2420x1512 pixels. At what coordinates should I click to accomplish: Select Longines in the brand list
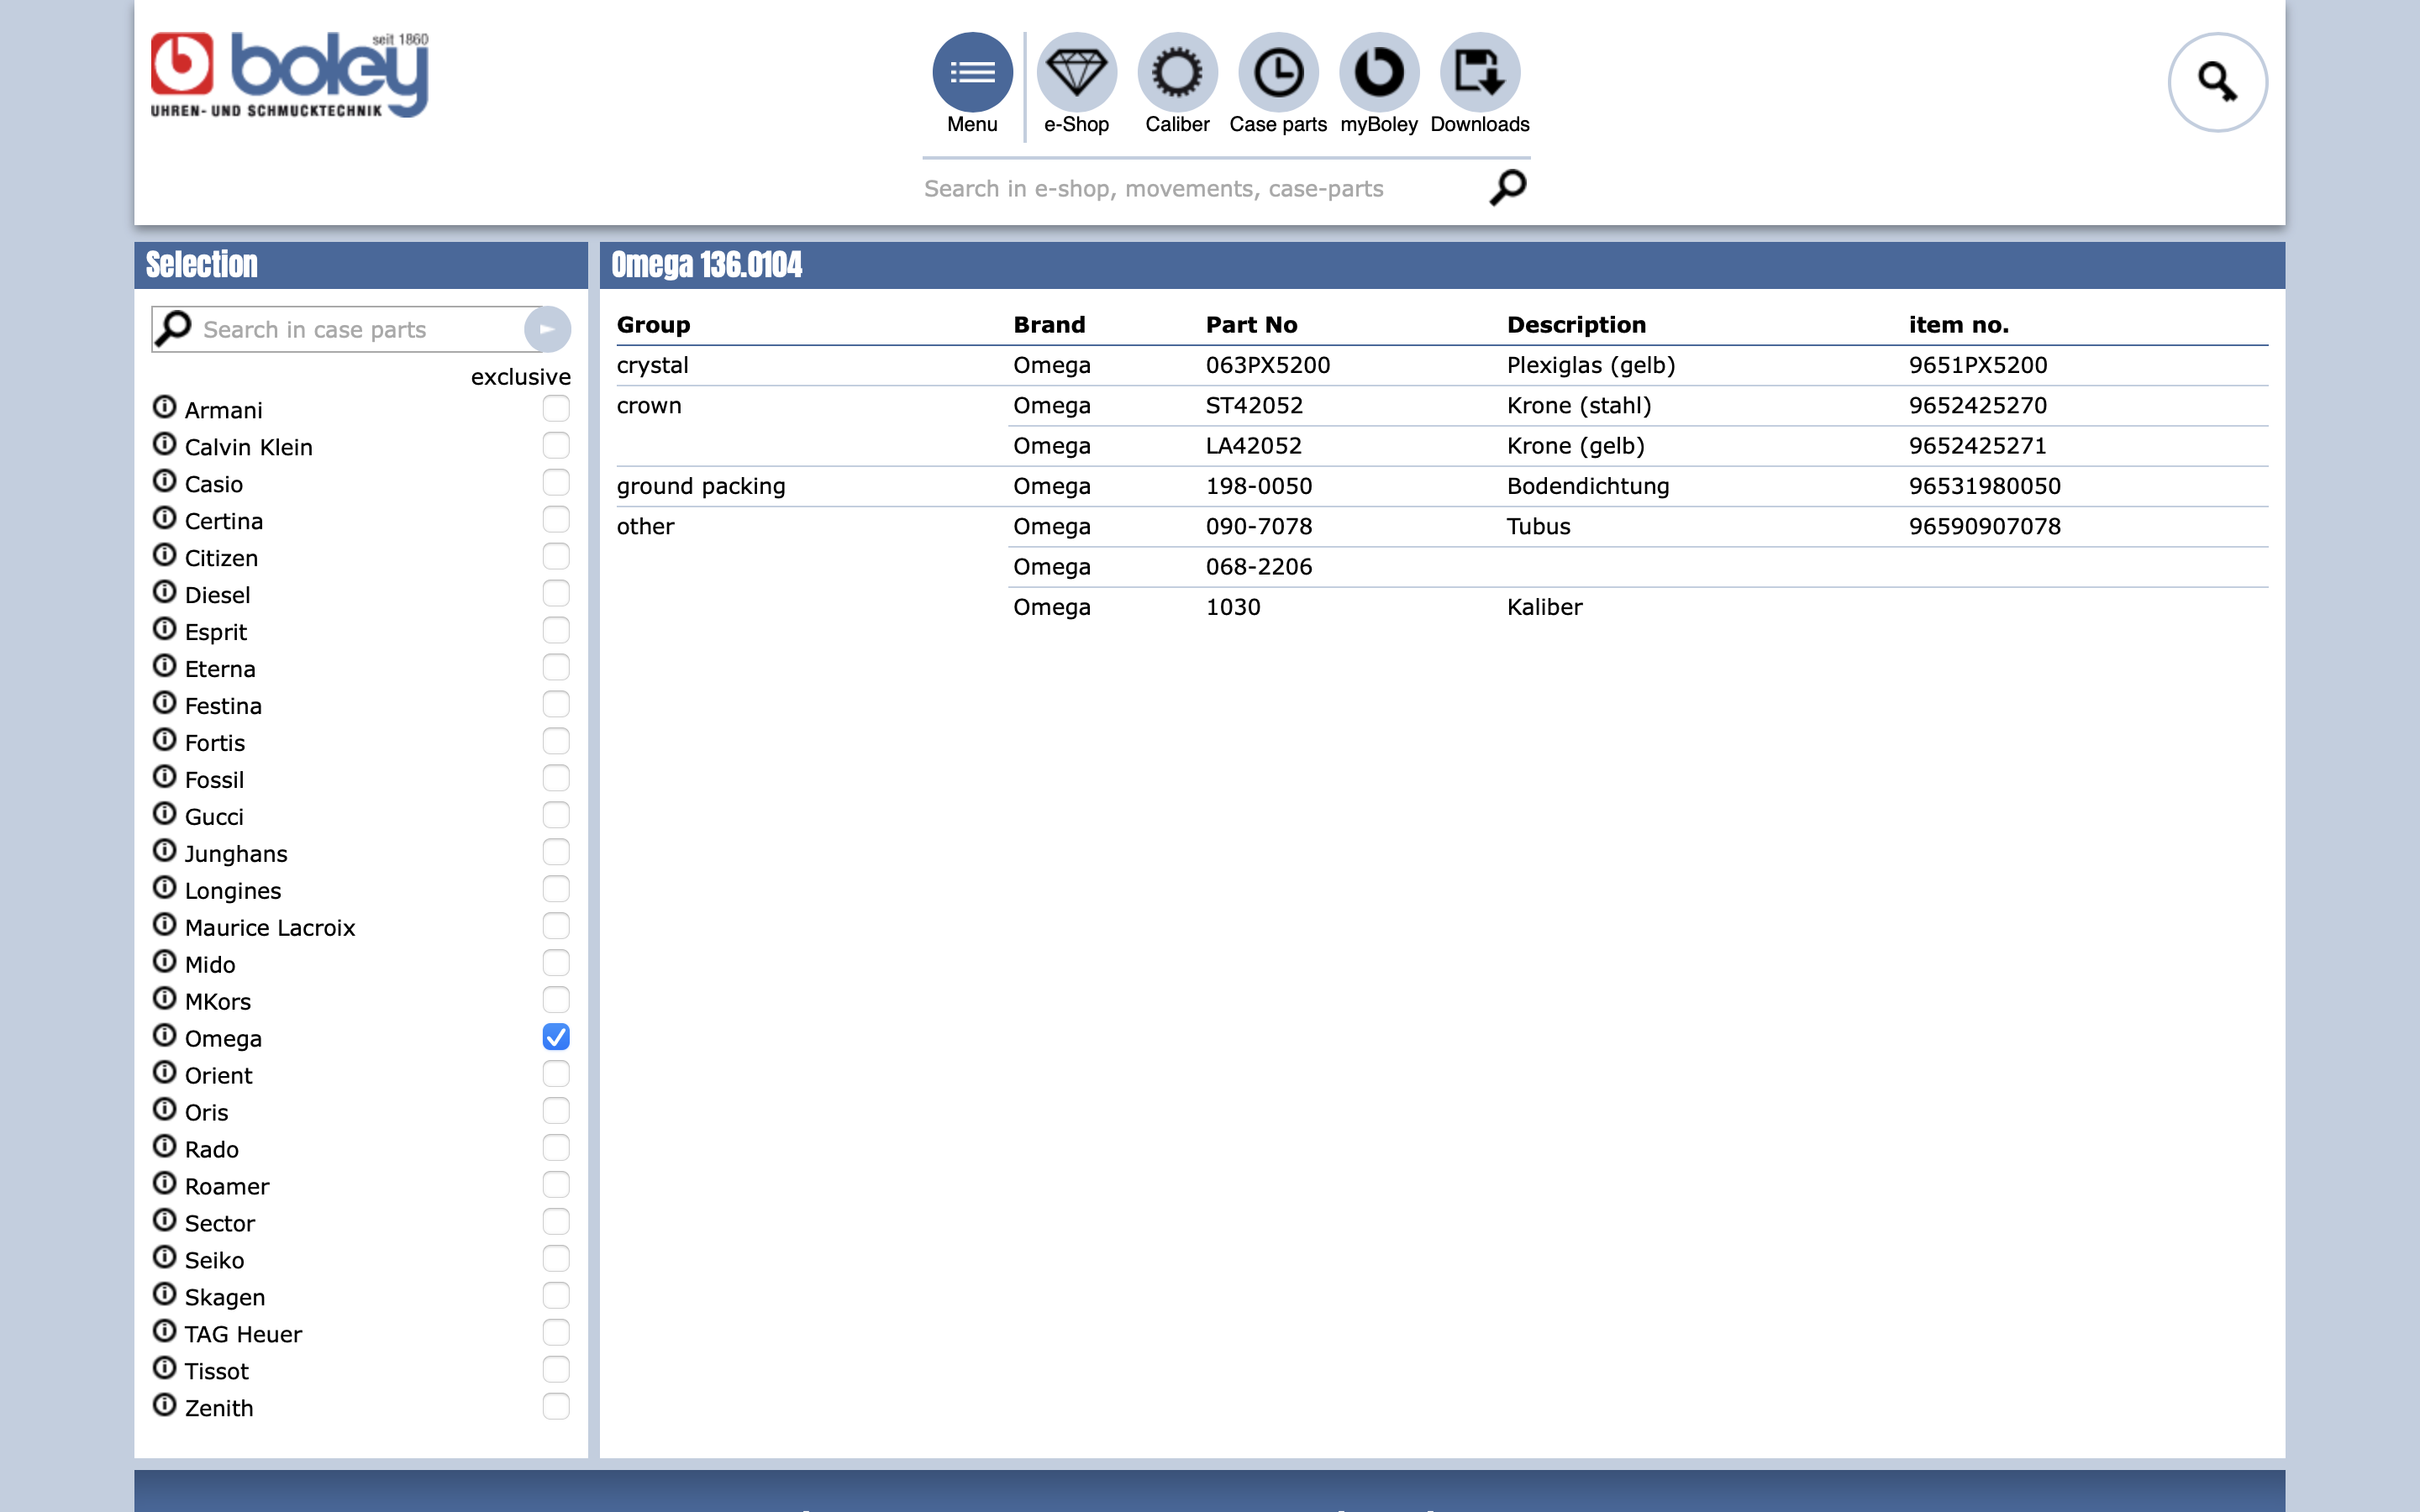coord(233,891)
